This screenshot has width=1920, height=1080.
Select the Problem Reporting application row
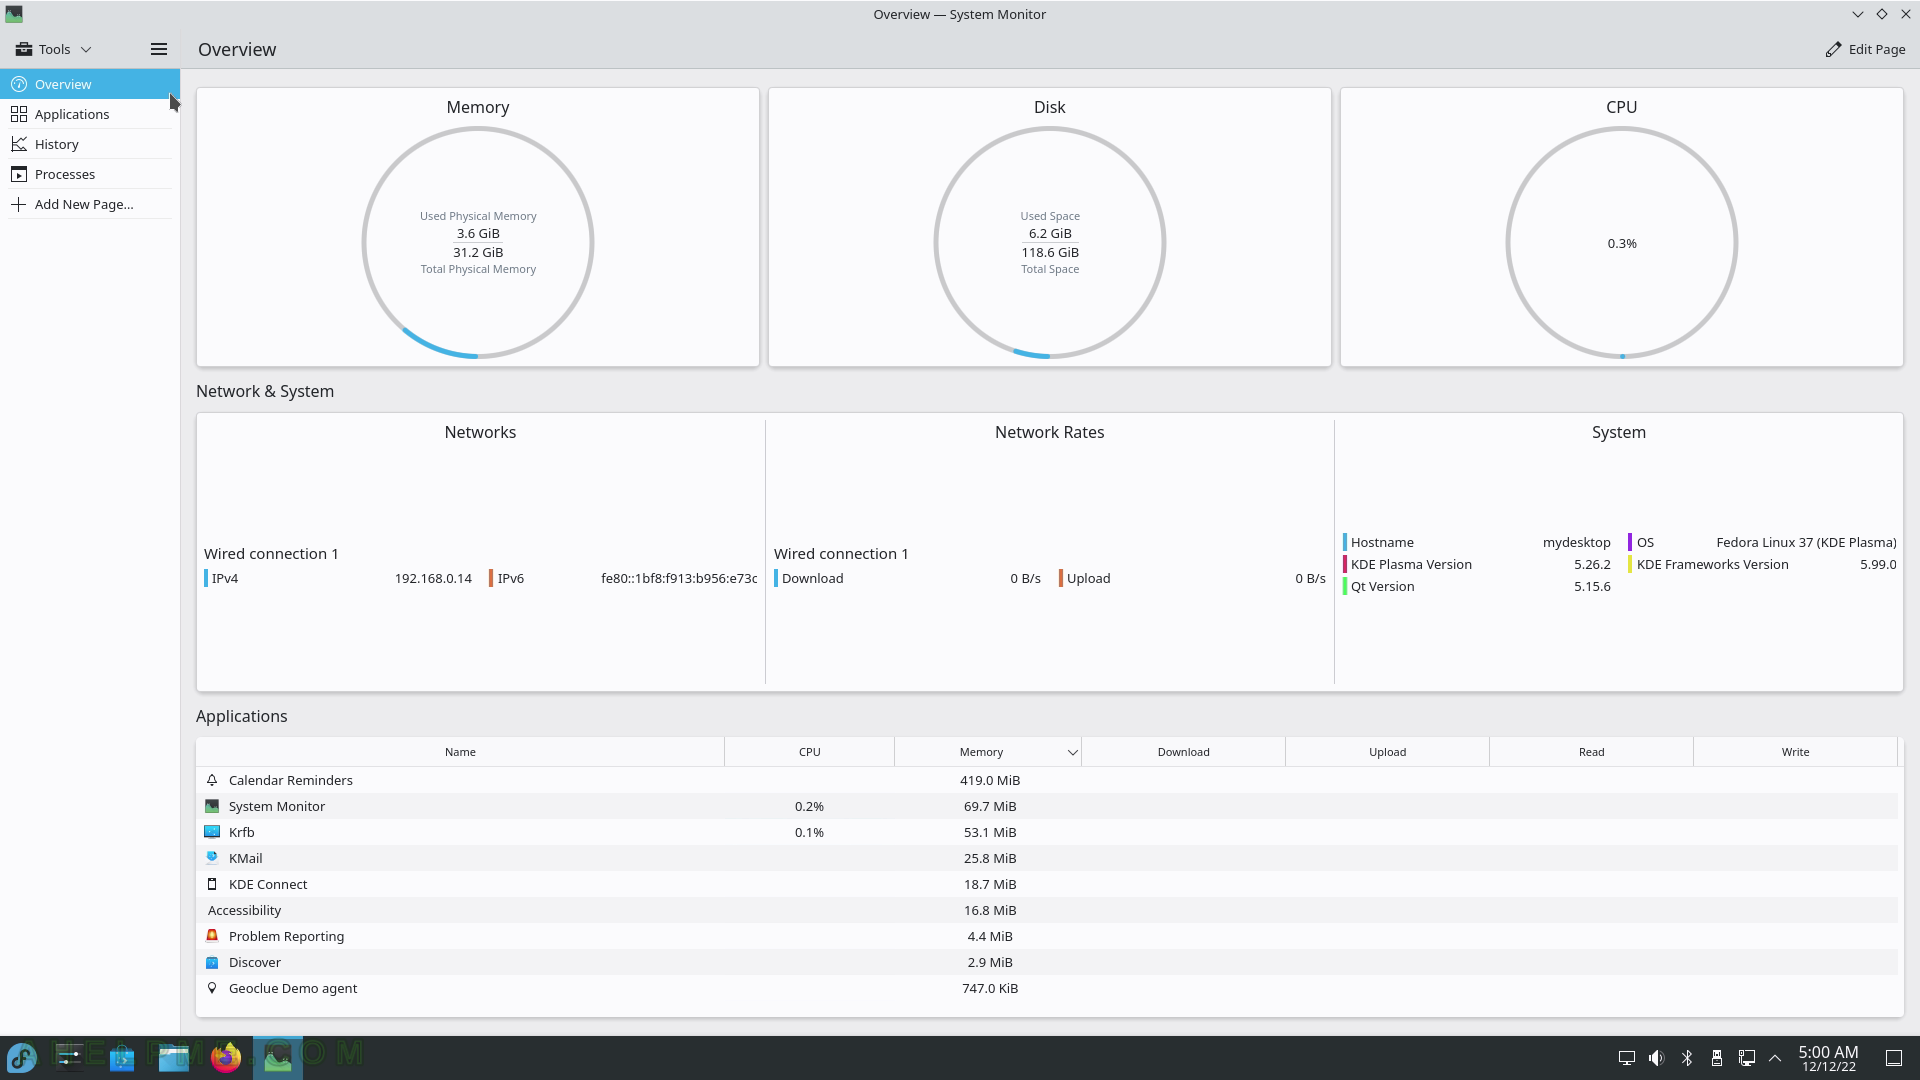point(1047,936)
